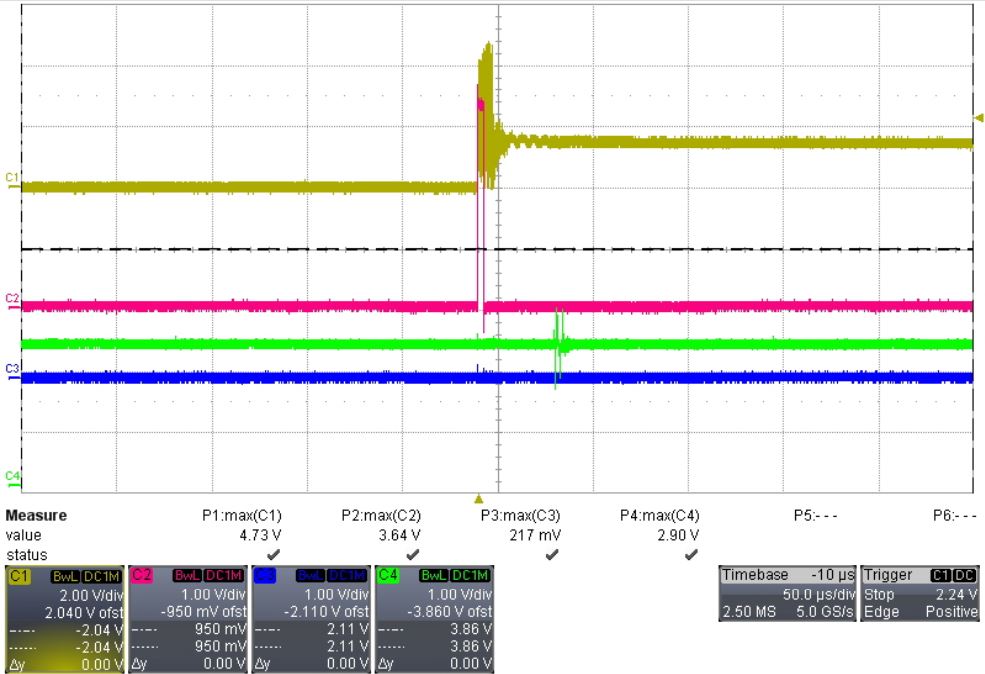Open the Measure setup label
The image size is (985, 674).
point(36,516)
